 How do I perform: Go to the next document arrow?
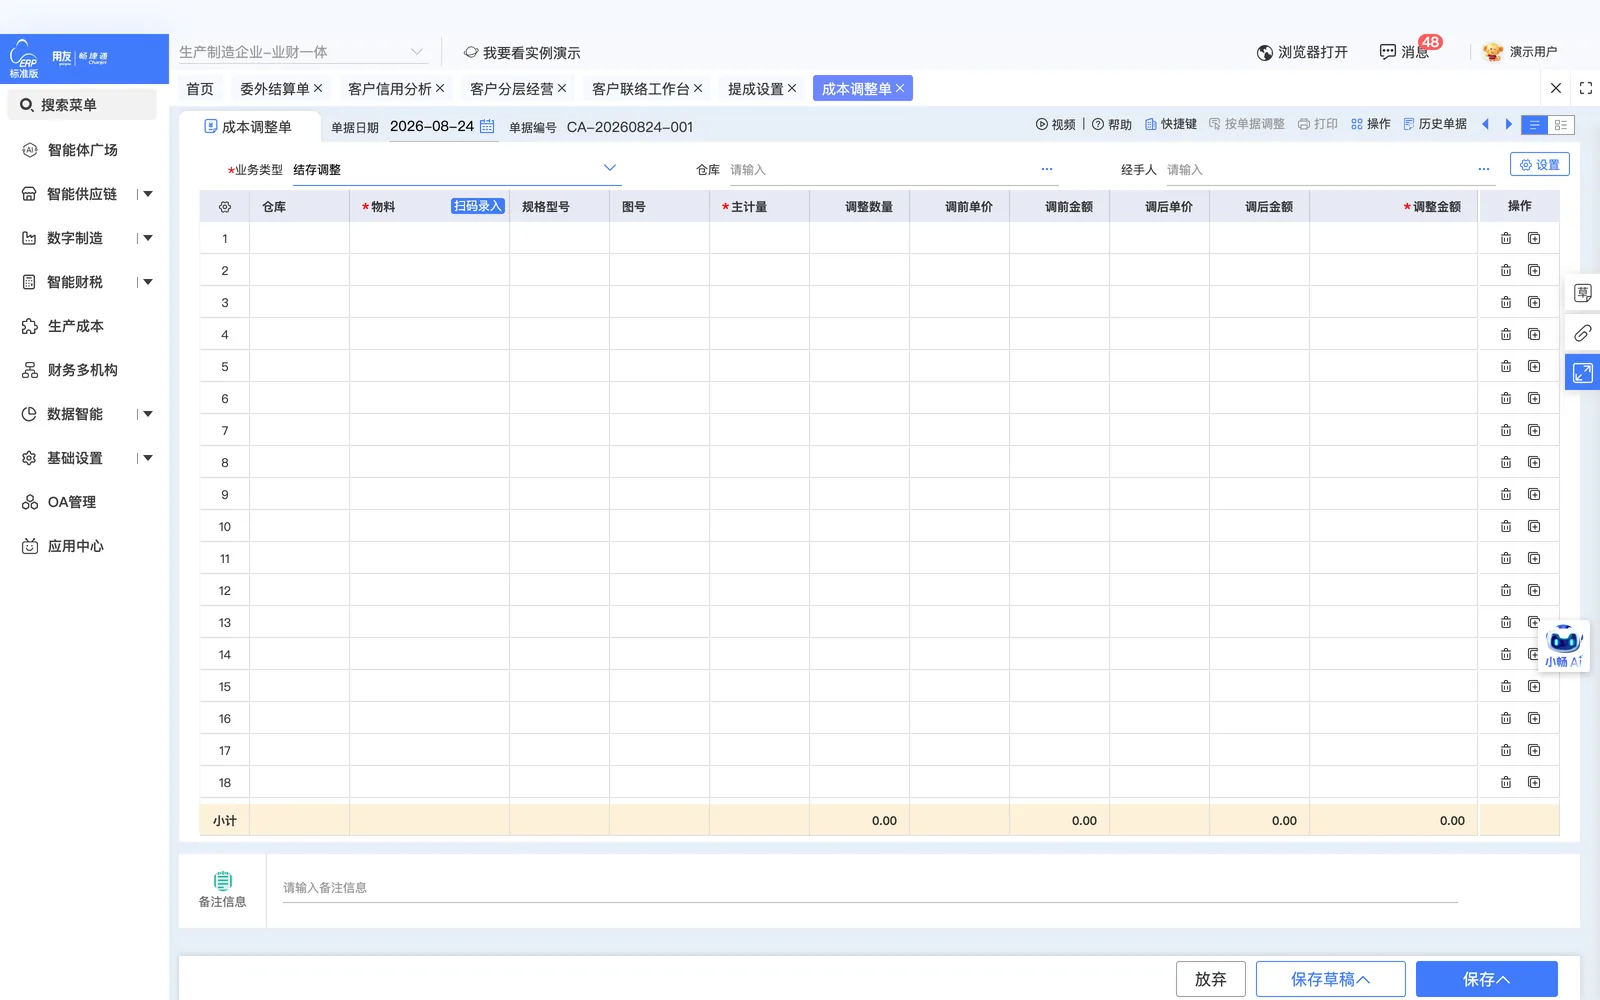tap(1509, 124)
